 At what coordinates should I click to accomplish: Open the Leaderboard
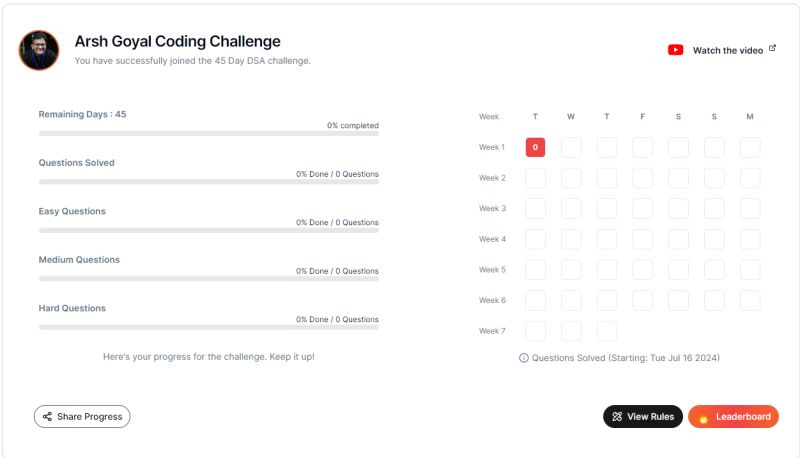tap(733, 417)
